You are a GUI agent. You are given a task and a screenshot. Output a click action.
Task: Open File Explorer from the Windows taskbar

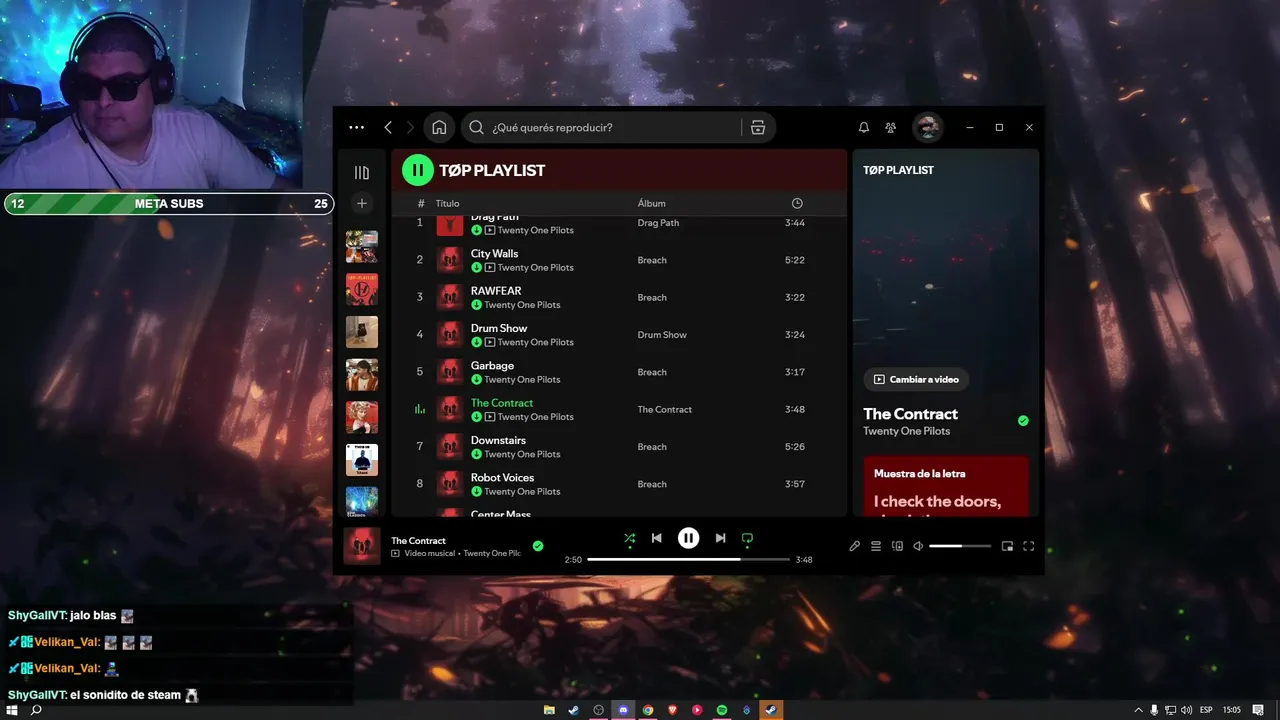click(x=549, y=710)
